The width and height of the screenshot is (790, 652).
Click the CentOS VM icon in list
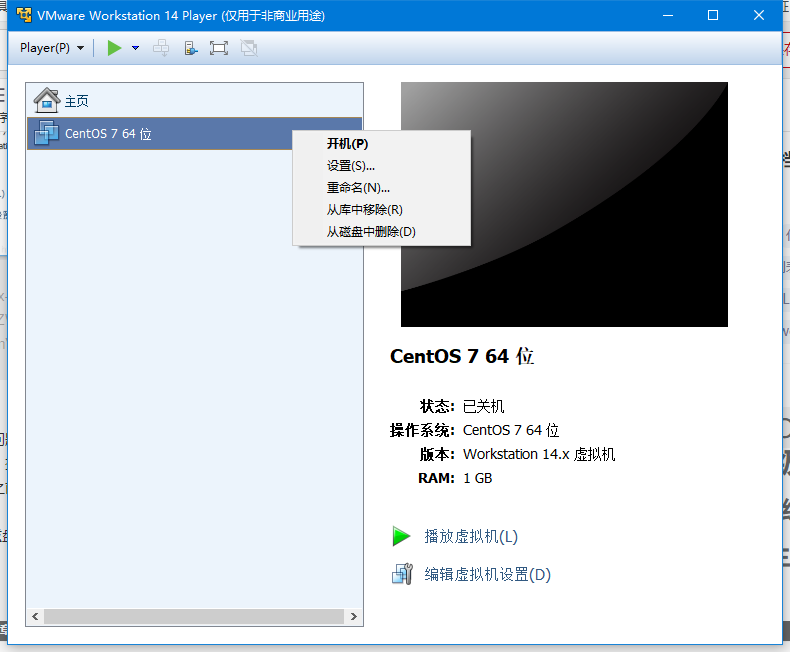tap(46, 133)
